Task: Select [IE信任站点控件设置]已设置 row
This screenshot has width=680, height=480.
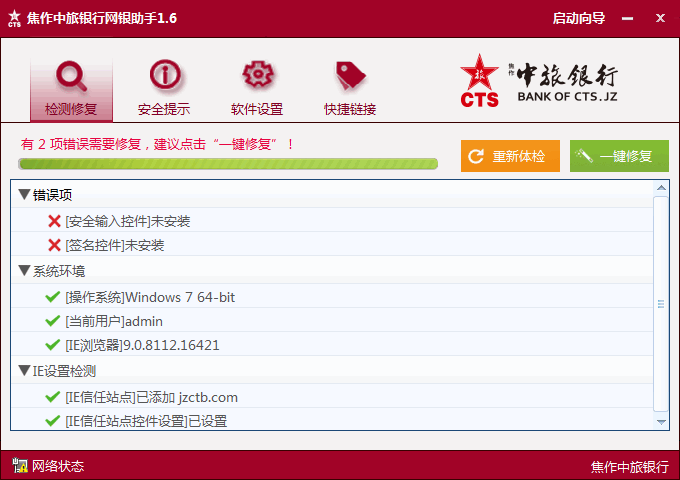Action: pyautogui.click(x=332, y=420)
